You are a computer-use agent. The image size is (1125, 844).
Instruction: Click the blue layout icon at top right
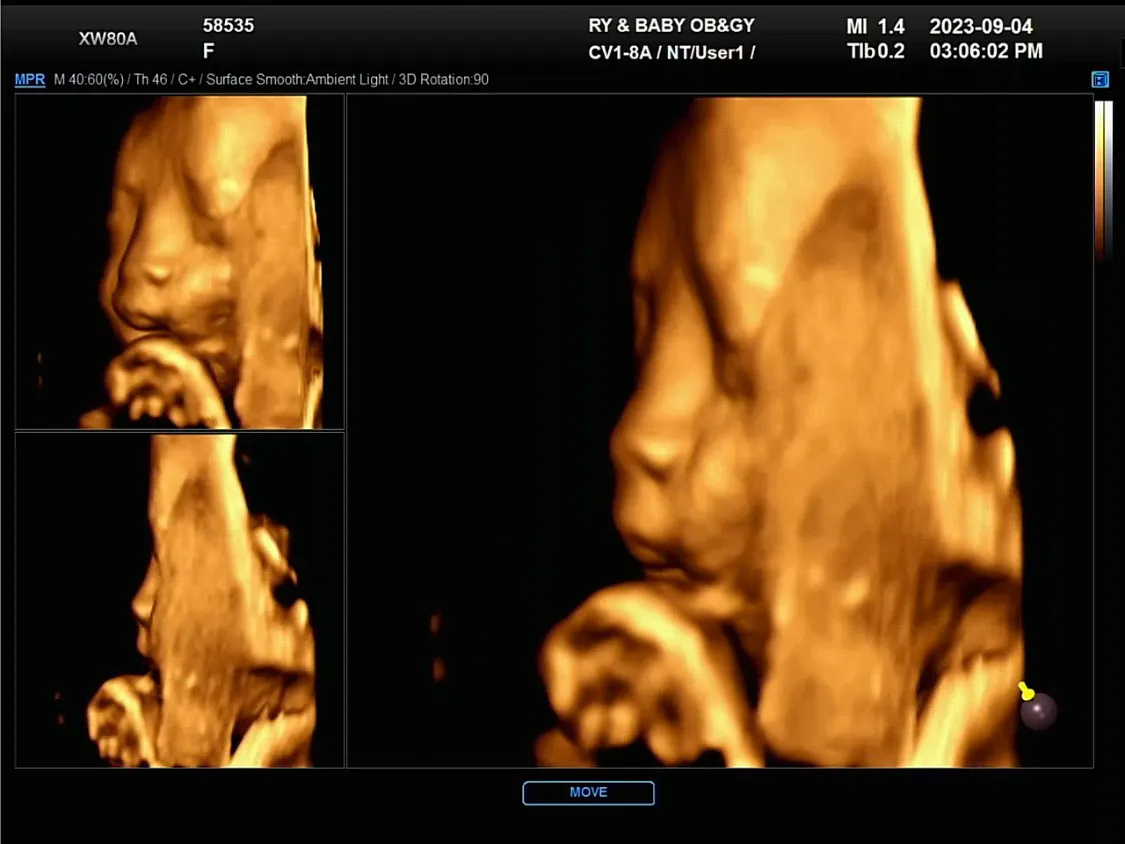point(1100,80)
